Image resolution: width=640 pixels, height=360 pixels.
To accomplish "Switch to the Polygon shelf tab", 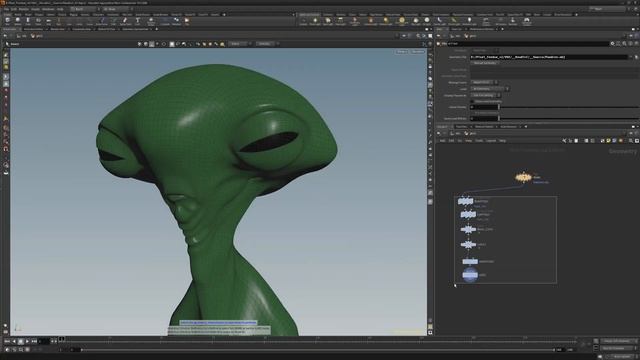I will coord(39,15).
